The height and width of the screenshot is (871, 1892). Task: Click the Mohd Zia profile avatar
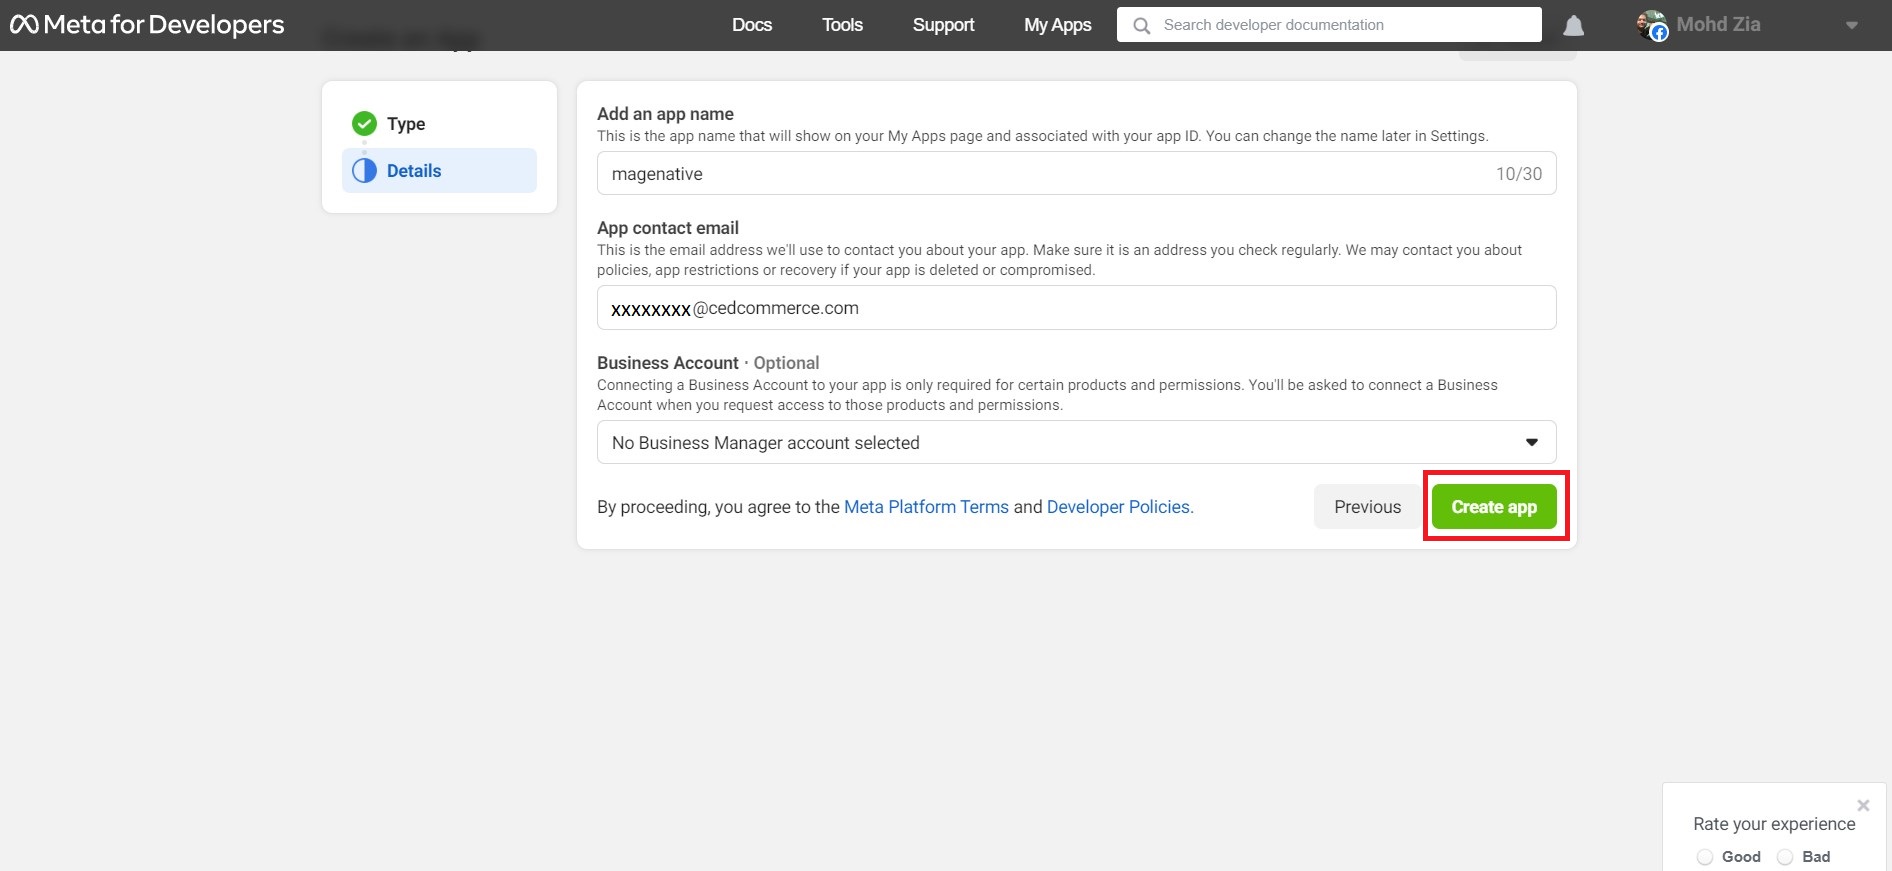(x=1651, y=25)
